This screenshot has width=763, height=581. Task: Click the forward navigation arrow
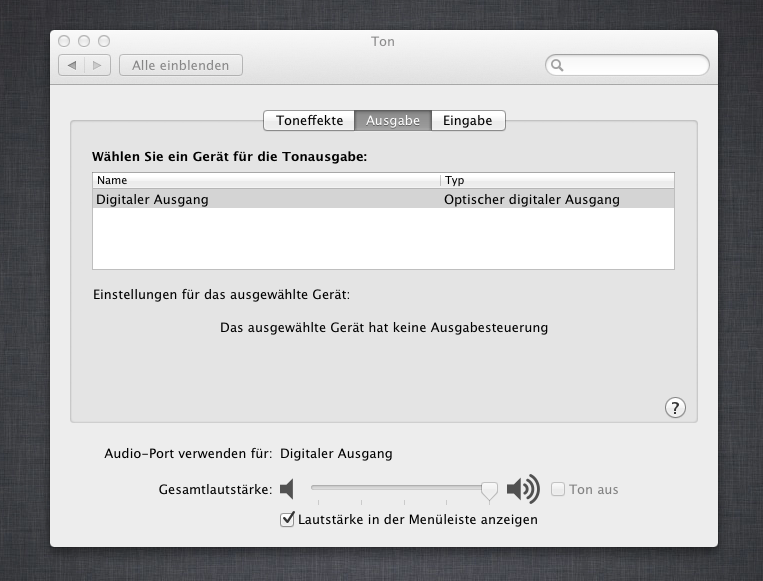click(97, 65)
